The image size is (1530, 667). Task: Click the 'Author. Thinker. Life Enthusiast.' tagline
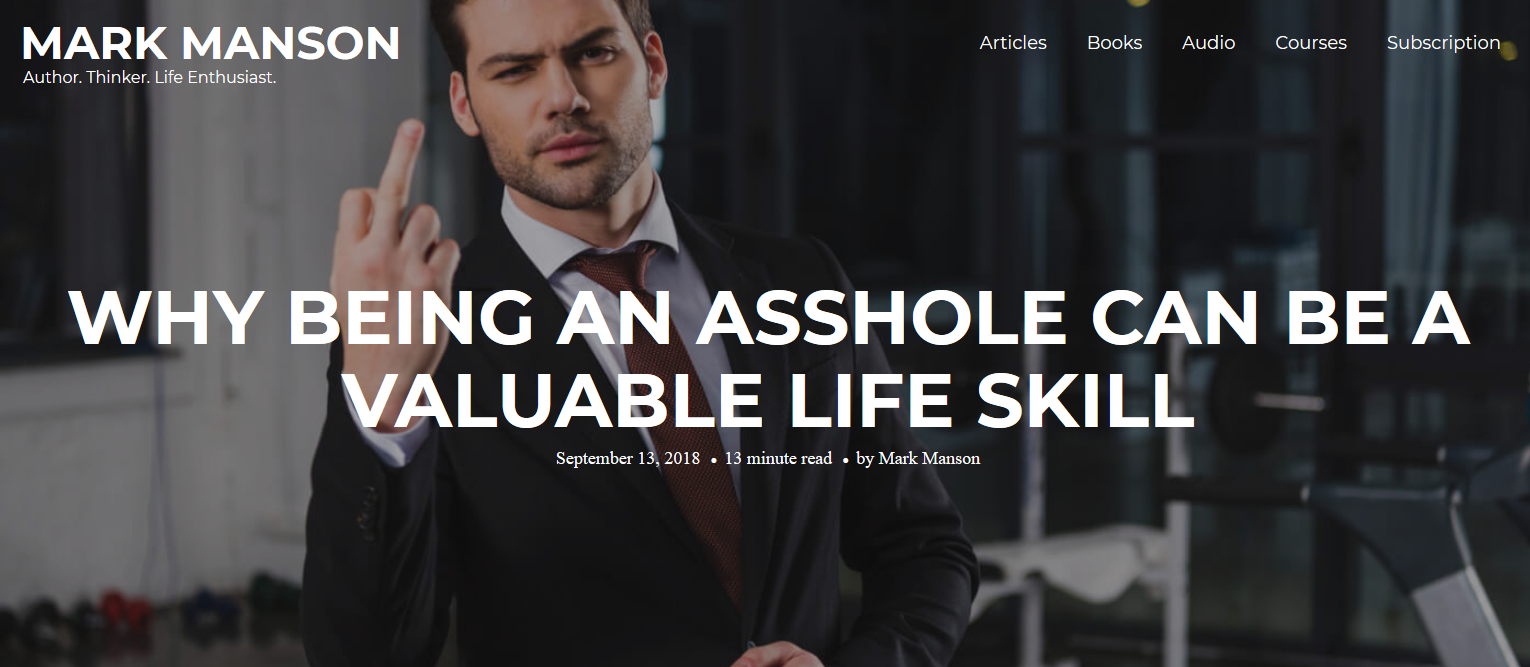click(x=149, y=77)
